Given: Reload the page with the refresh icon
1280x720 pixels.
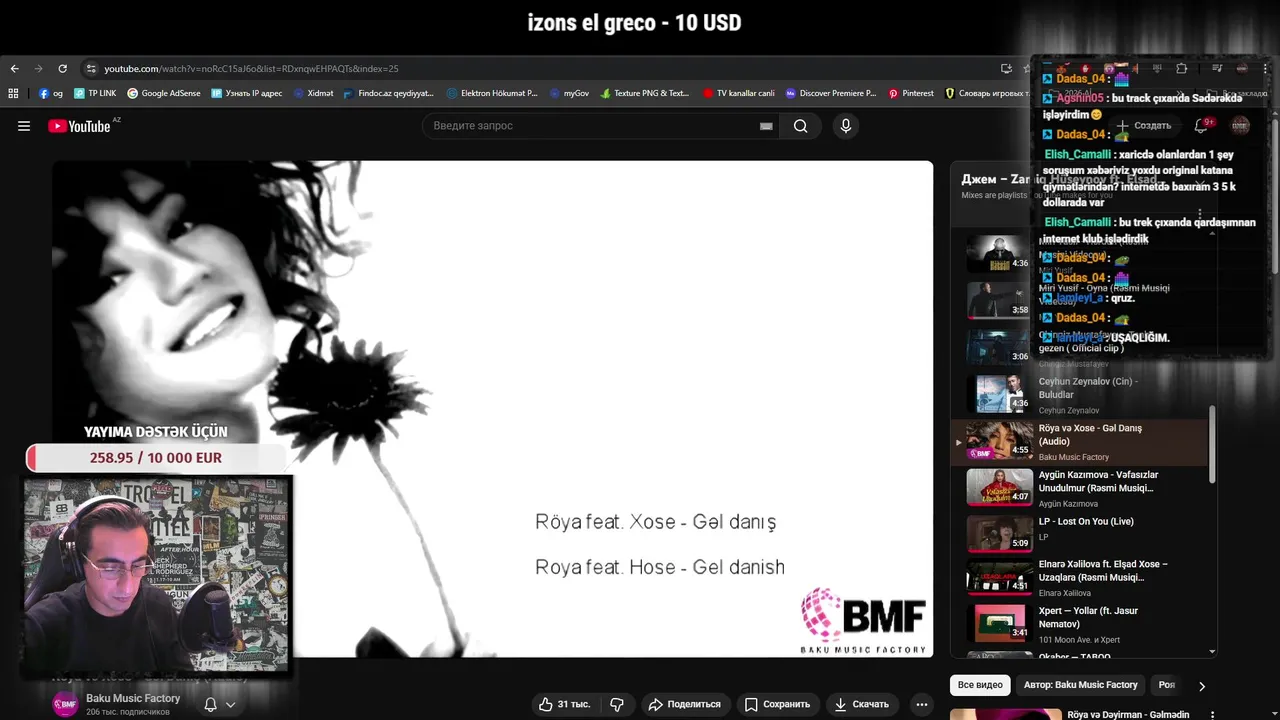Looking at the screenshot, I should [62, 69].
